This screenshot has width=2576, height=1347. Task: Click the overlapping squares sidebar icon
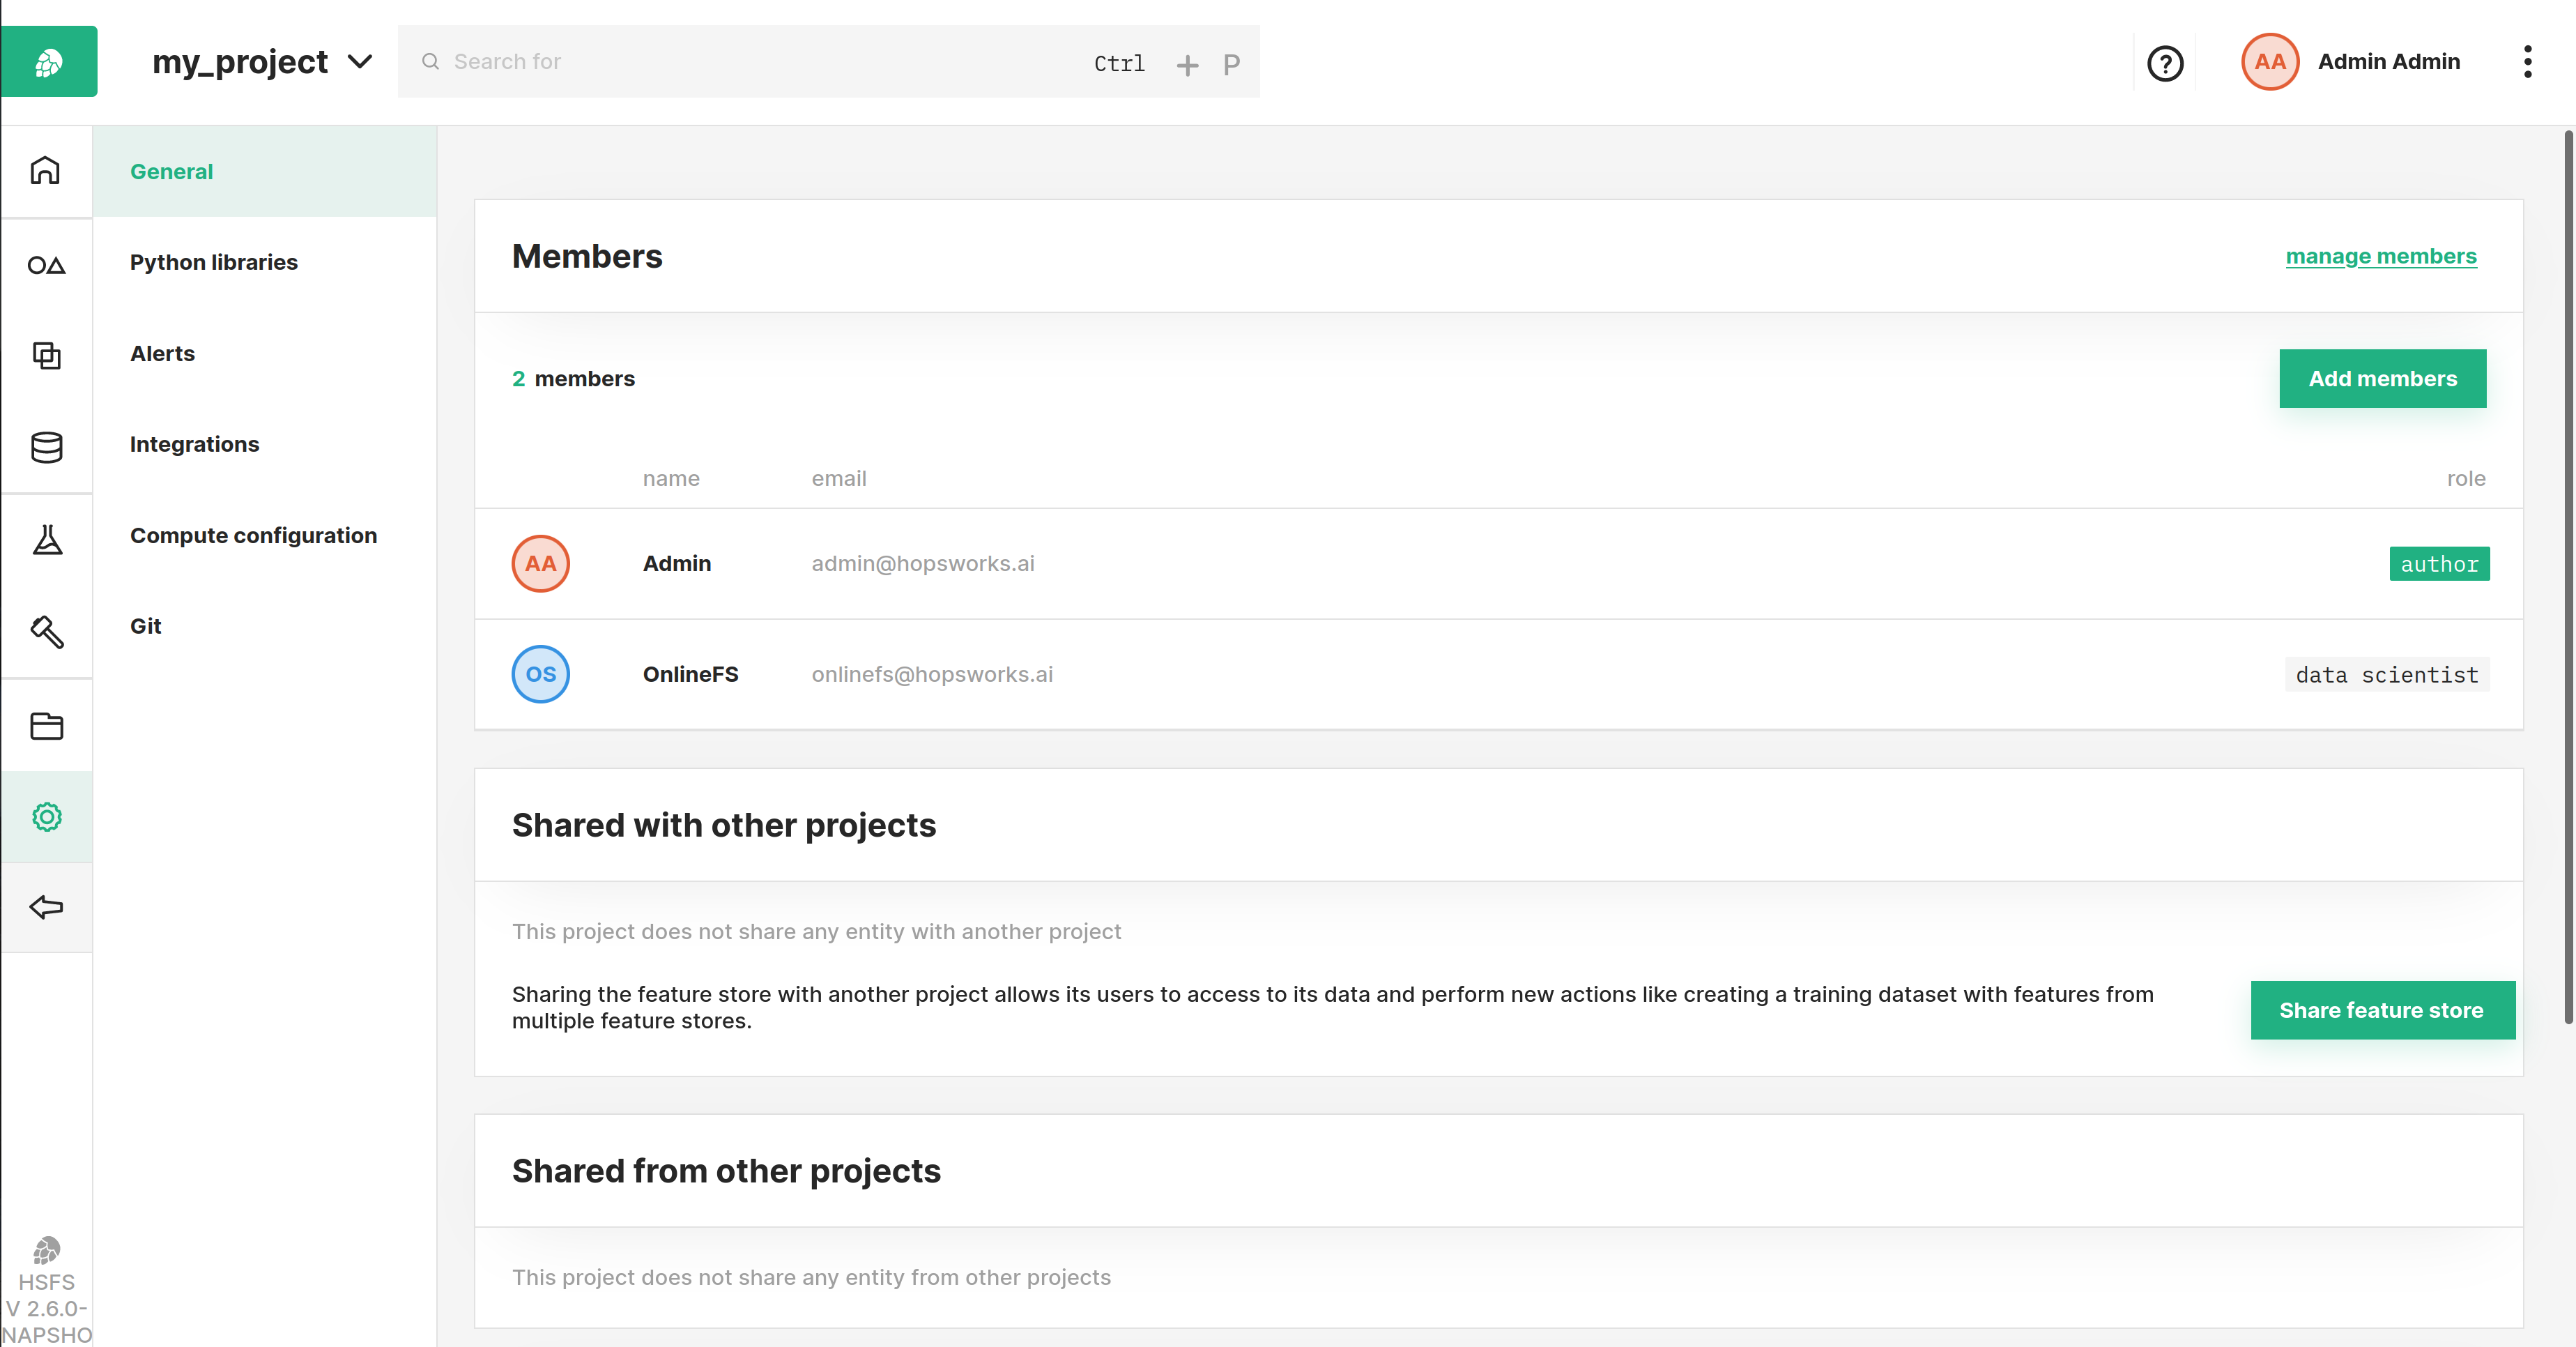point(46,355)
